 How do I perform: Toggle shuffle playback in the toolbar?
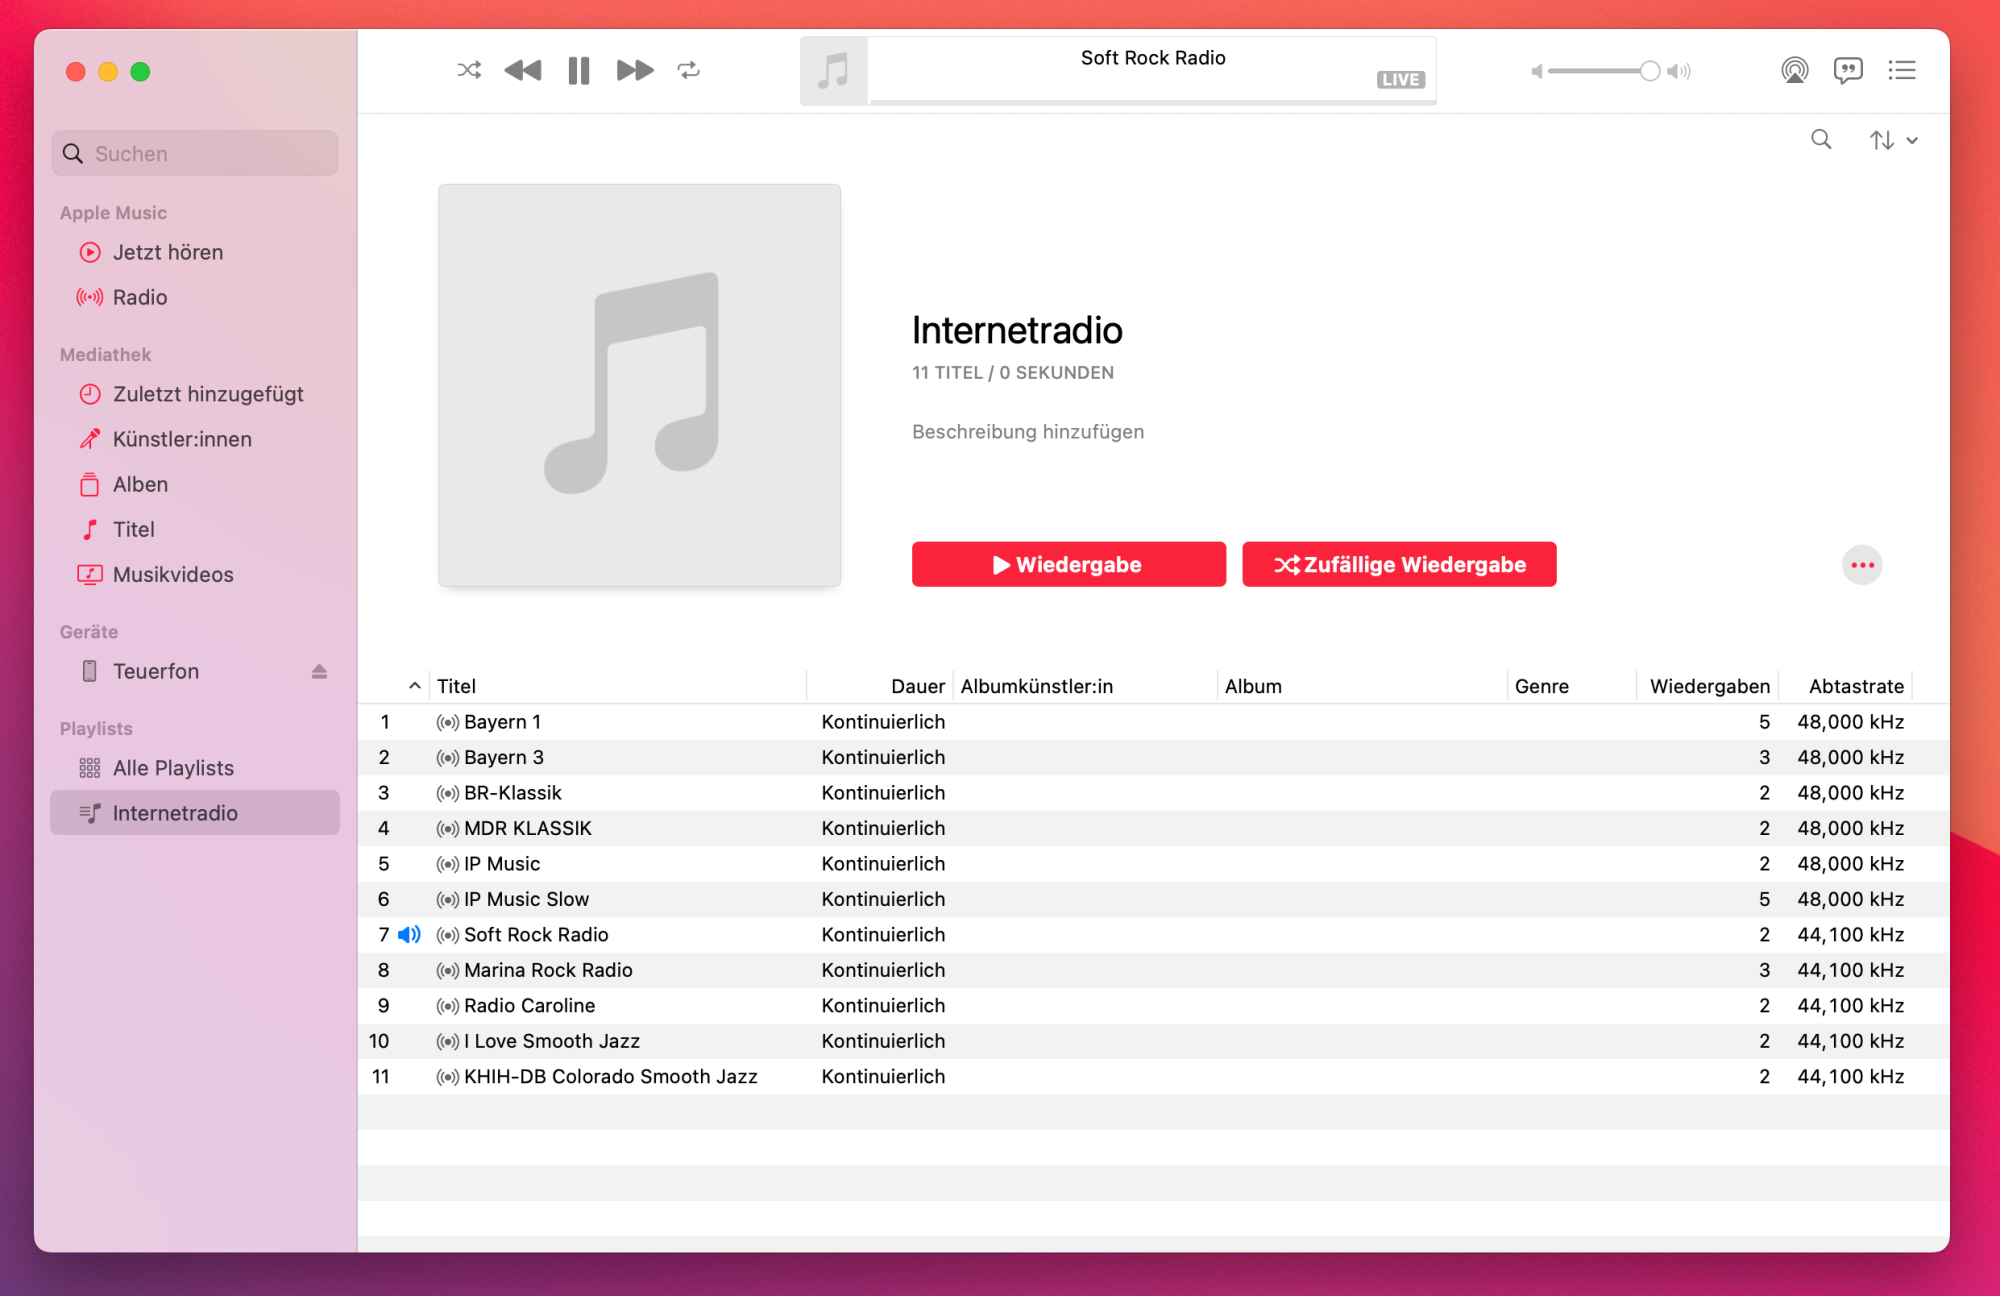coord(468,70)
